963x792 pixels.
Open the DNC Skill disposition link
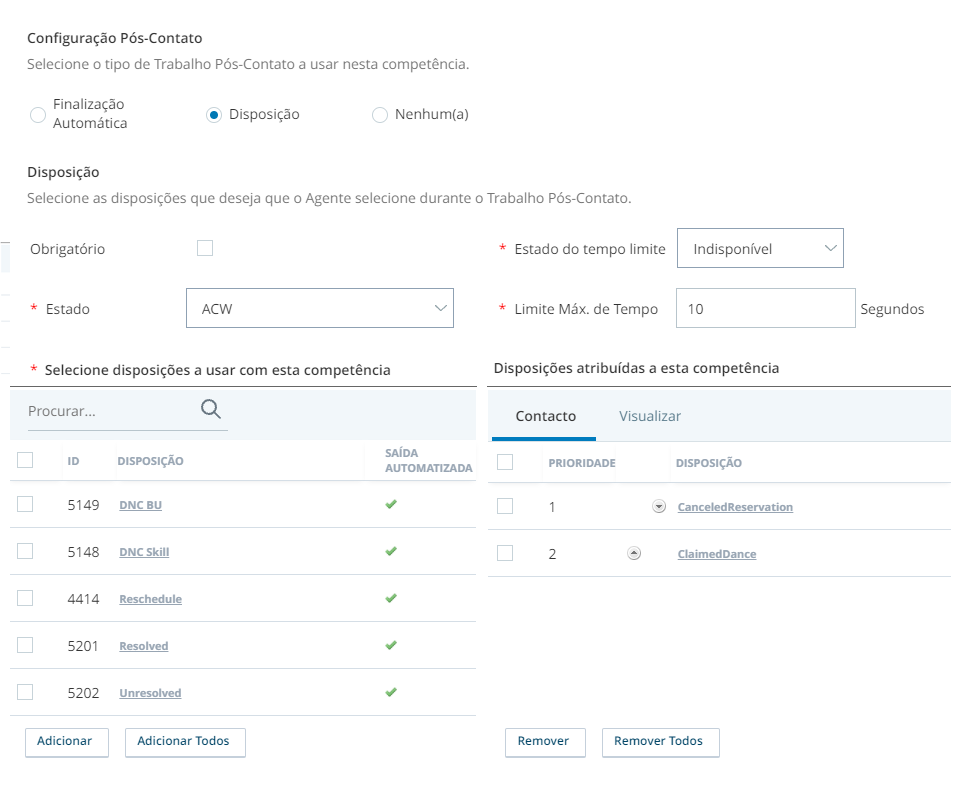(x=144, y=552)
